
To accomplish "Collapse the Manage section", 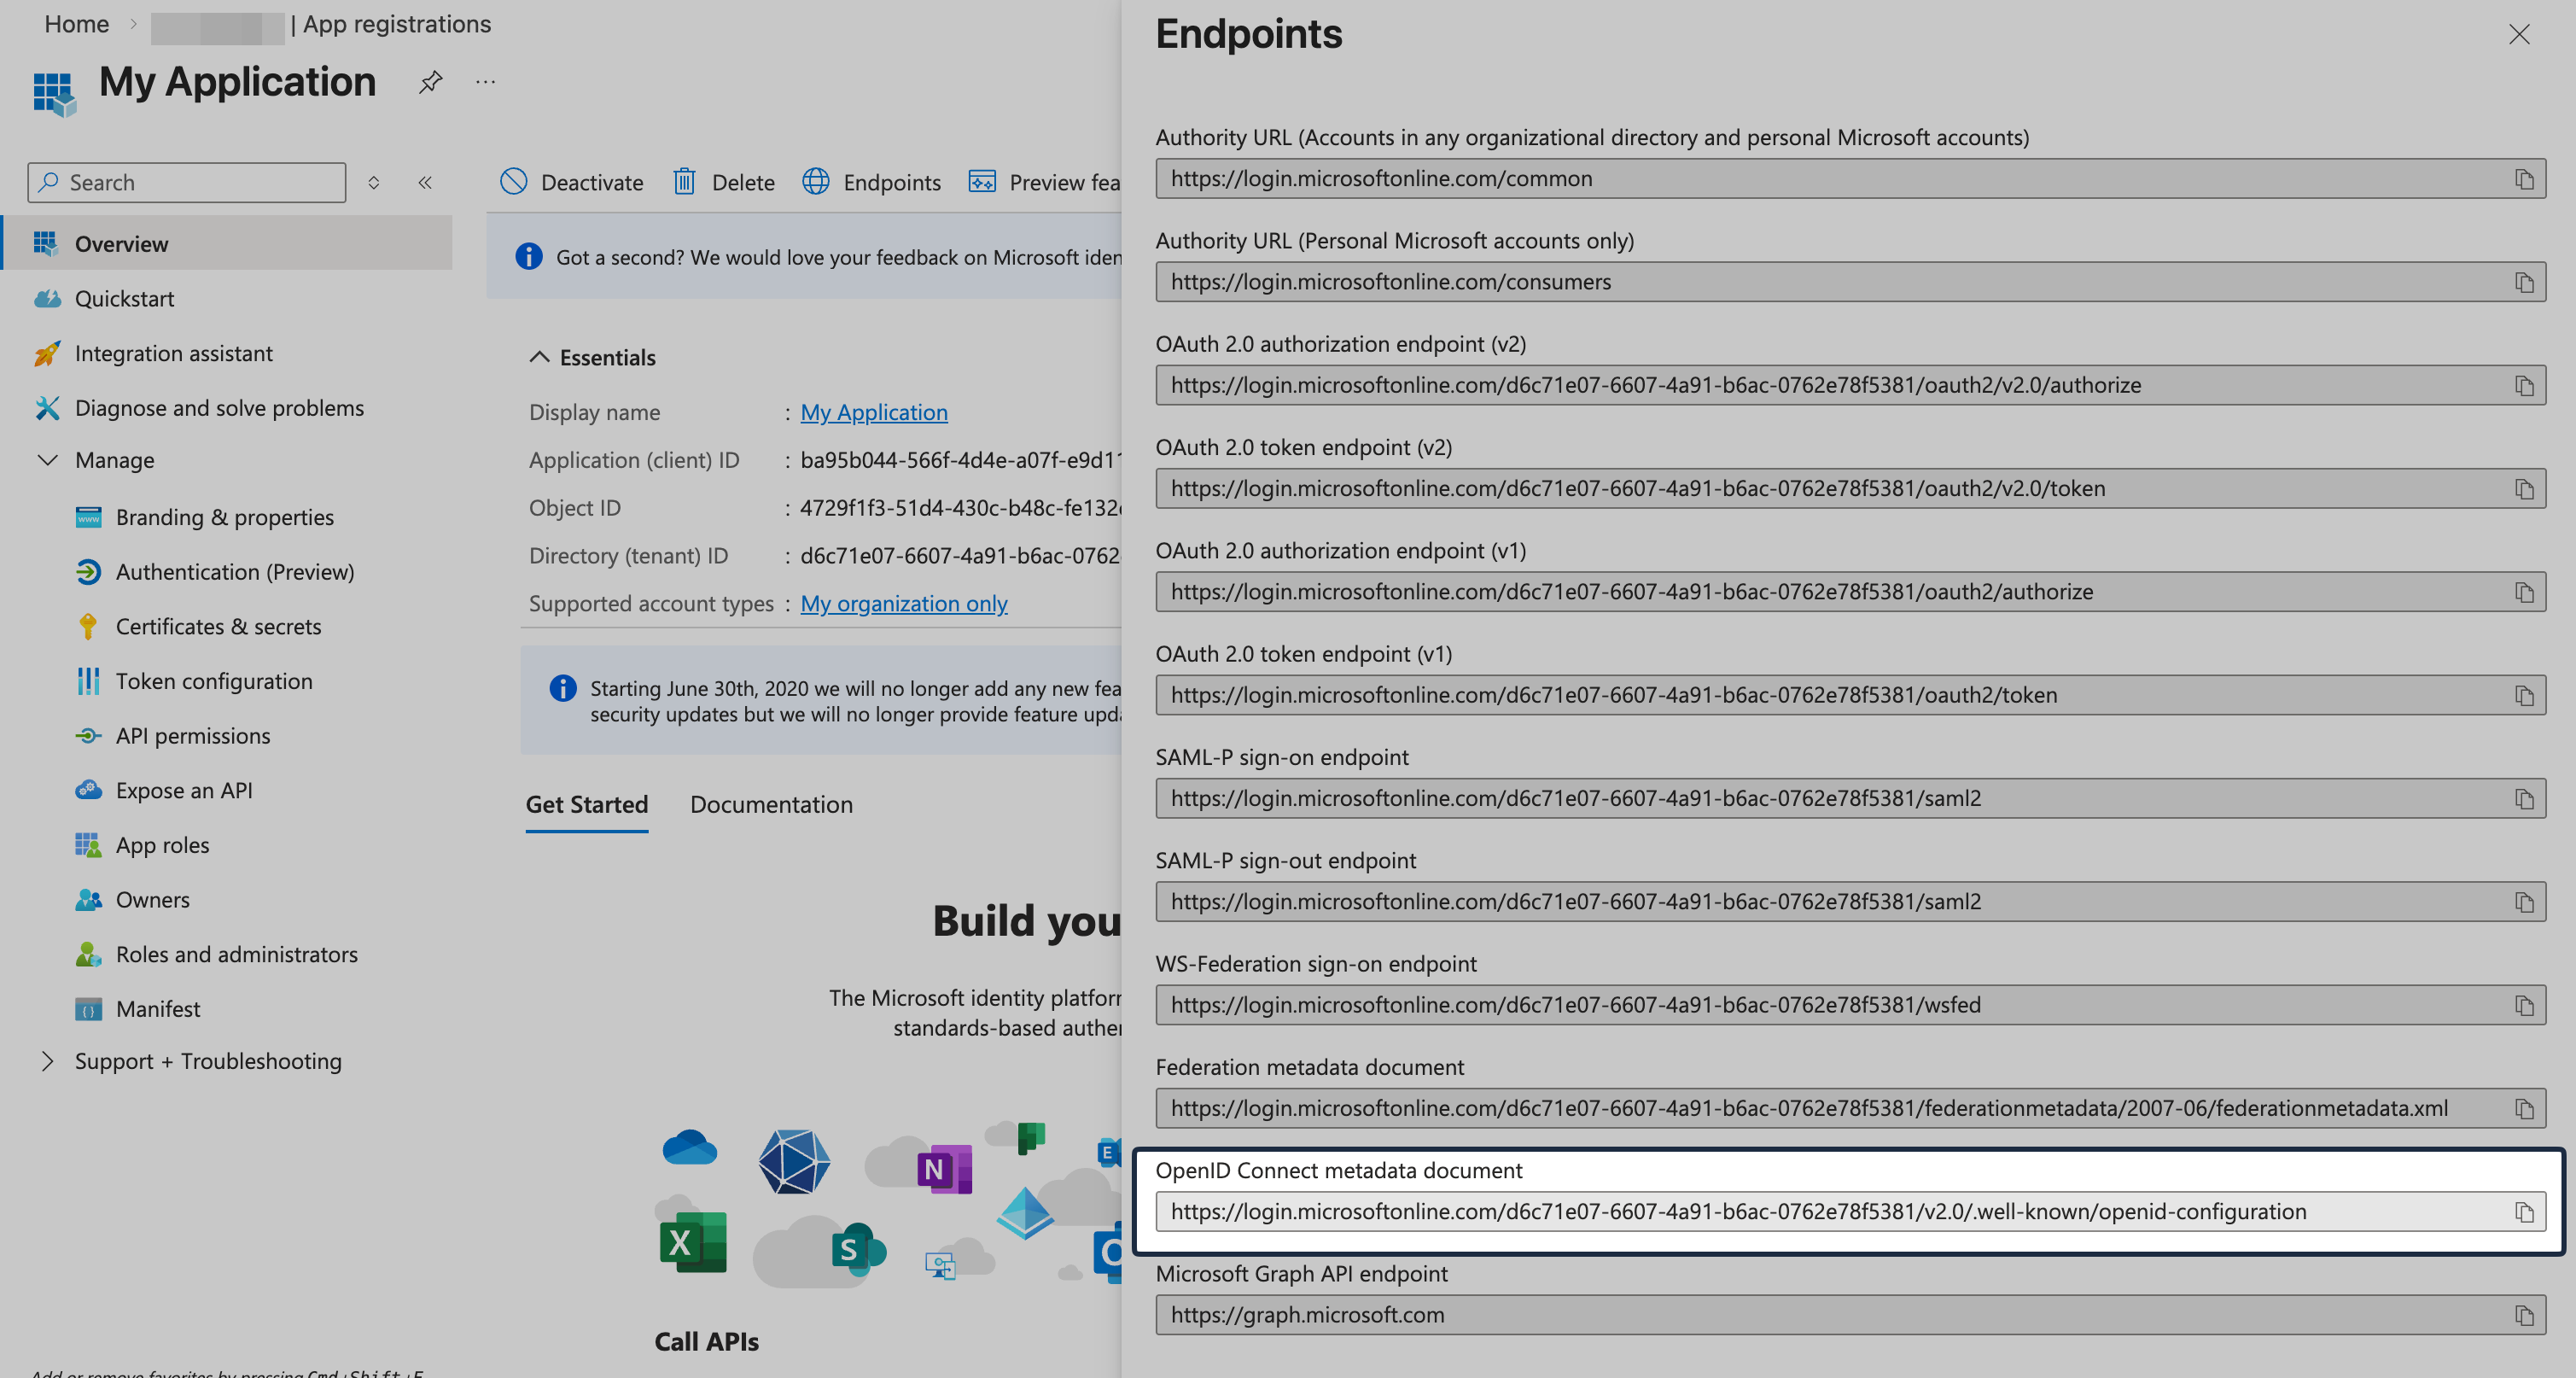I will [48, 460].
